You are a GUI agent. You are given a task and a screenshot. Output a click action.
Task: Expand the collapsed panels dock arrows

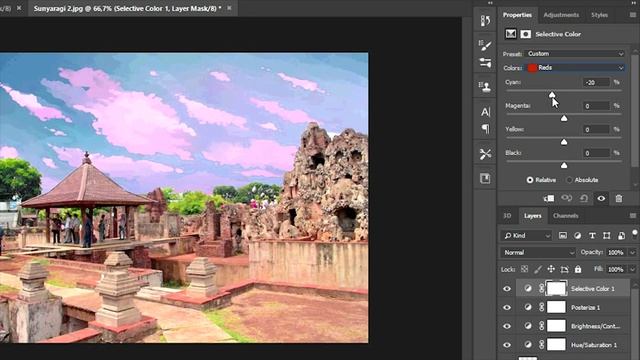pyautogui.click(x=490, y=3)
